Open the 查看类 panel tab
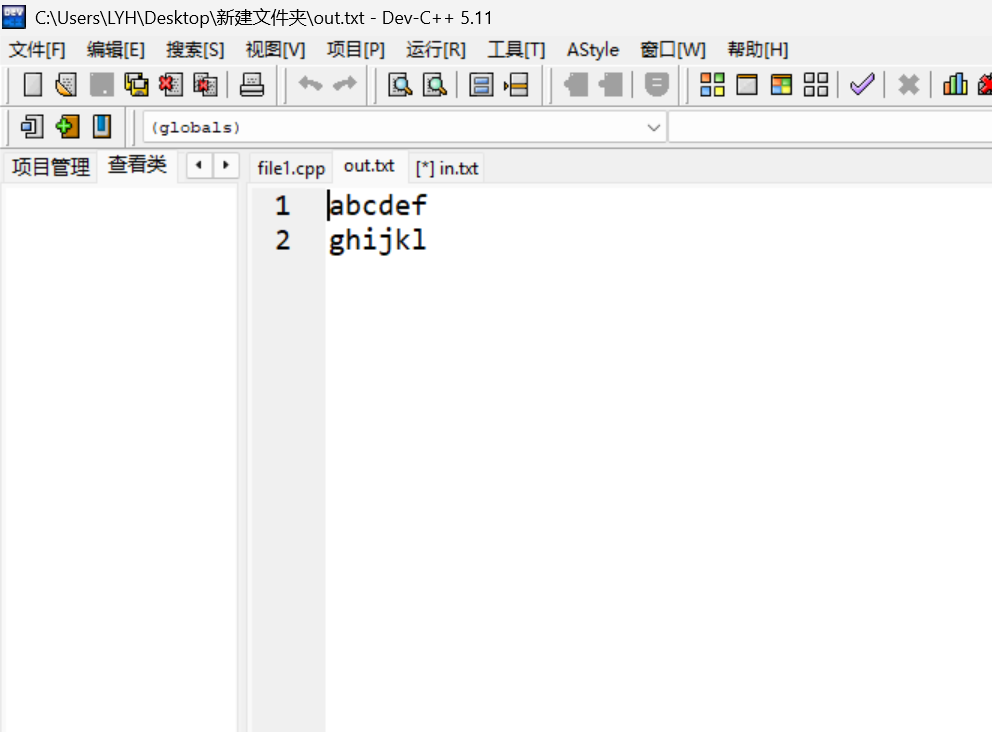 click(137, 165)
